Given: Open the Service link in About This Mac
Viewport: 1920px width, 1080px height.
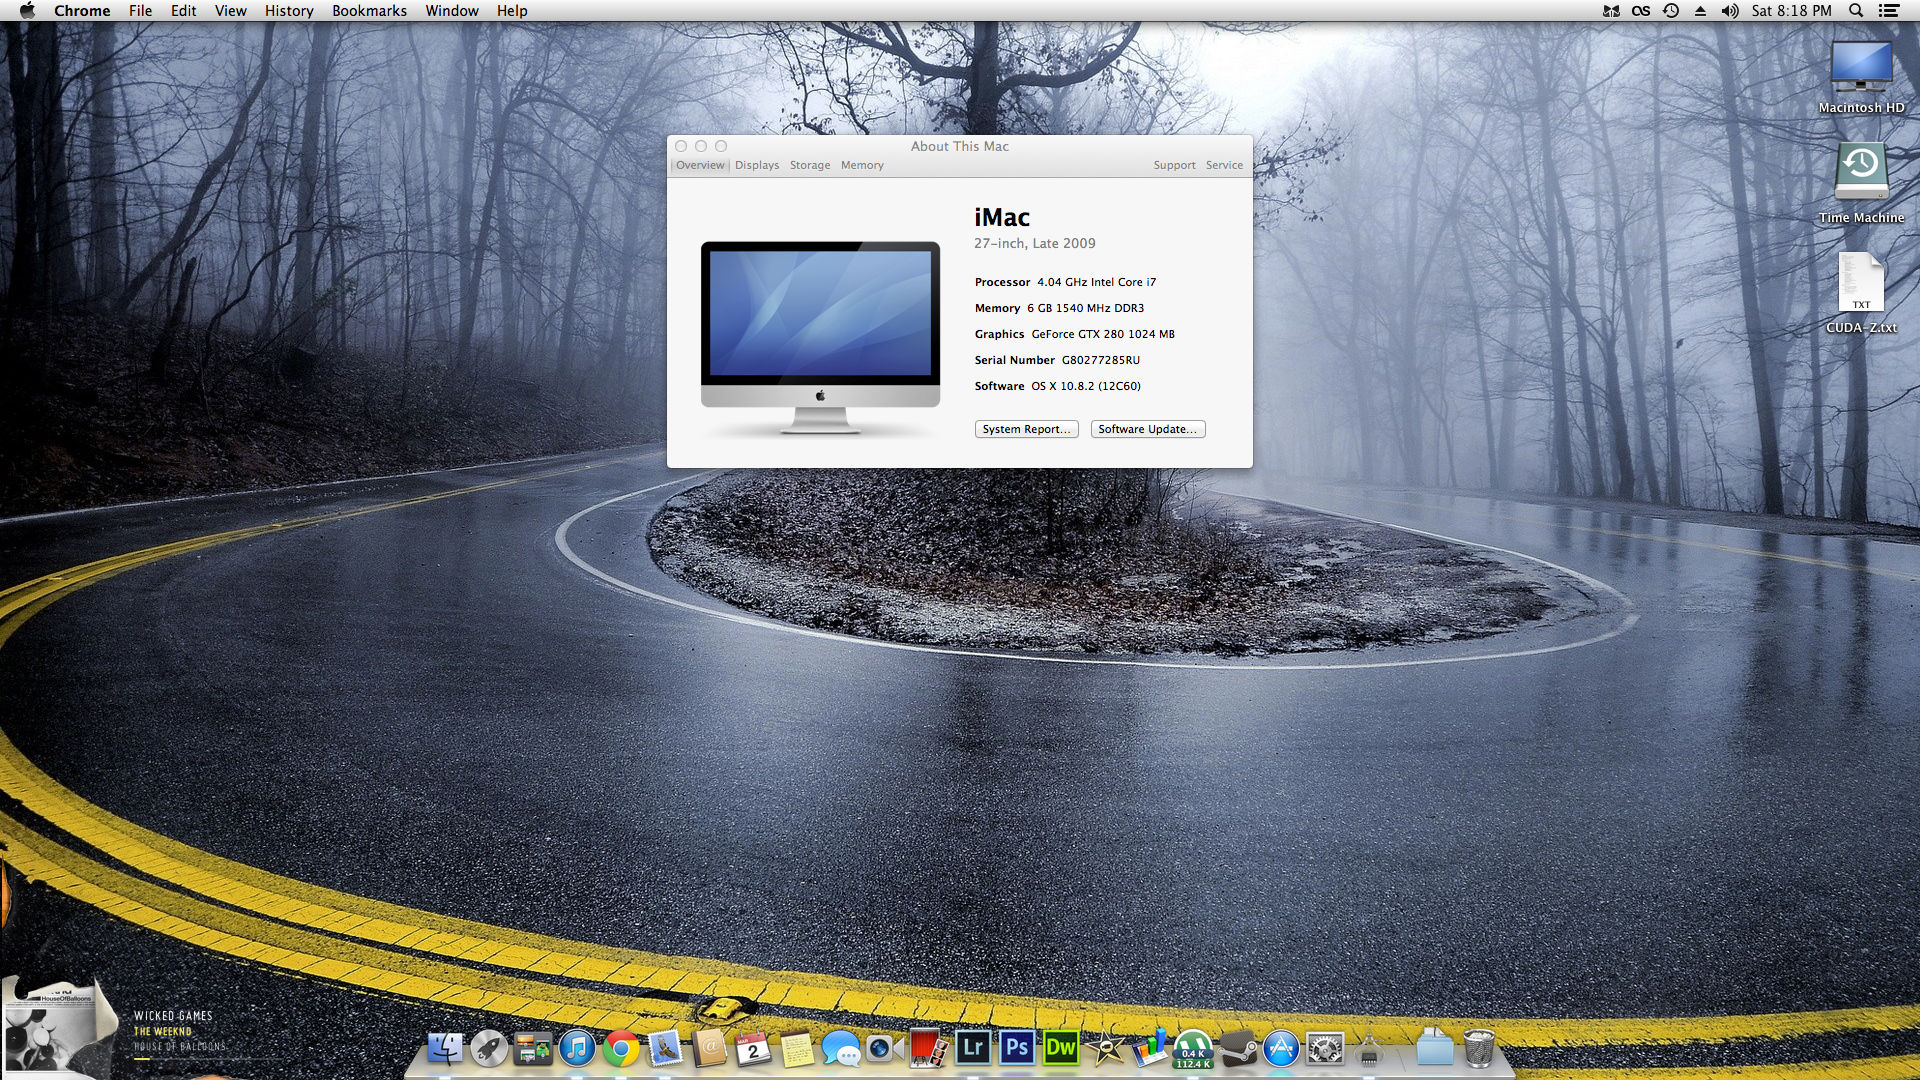Looking at the screenshot, I should pos(1224,165).
